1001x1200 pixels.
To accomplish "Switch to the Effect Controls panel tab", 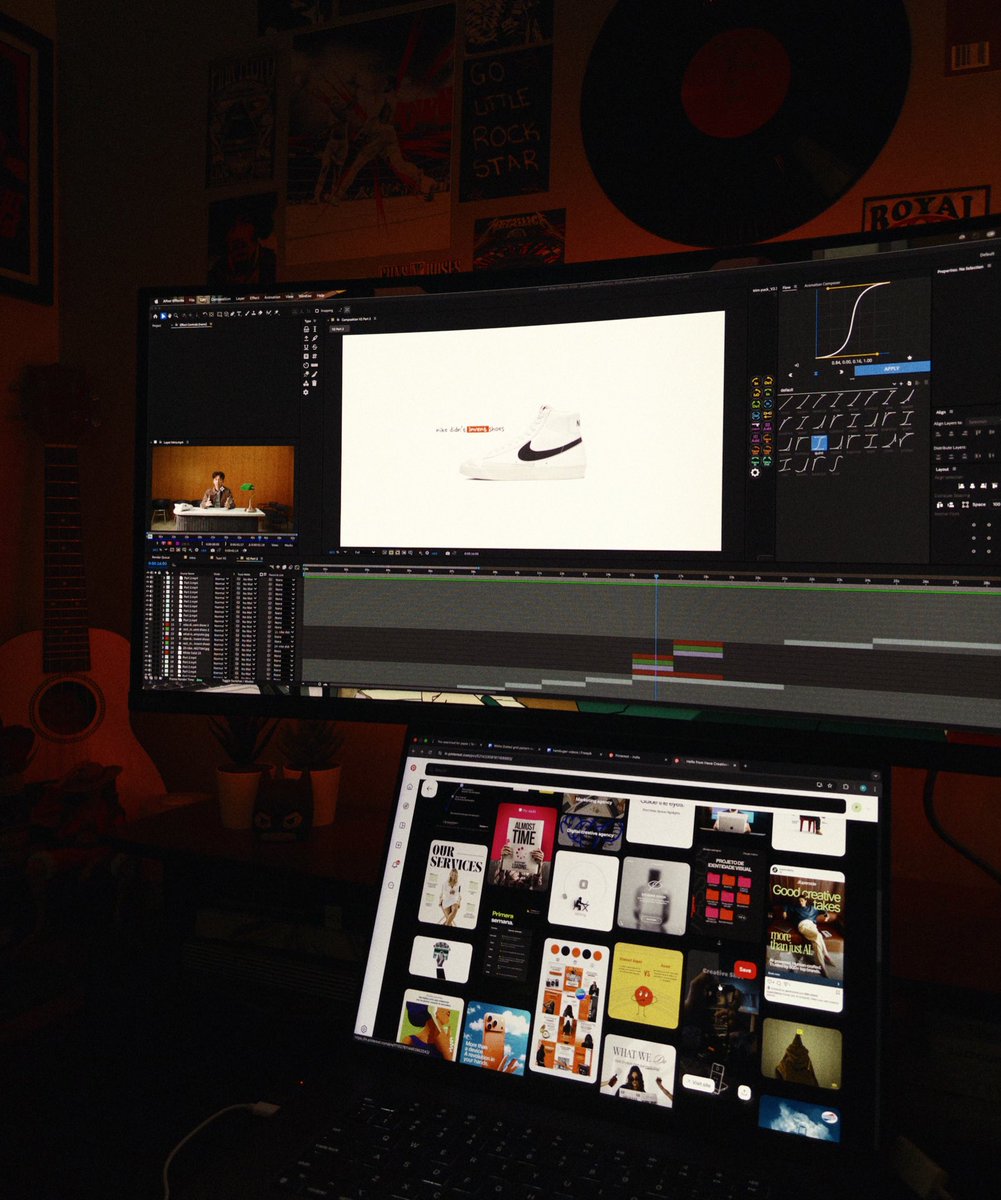I will pos(192,325).
